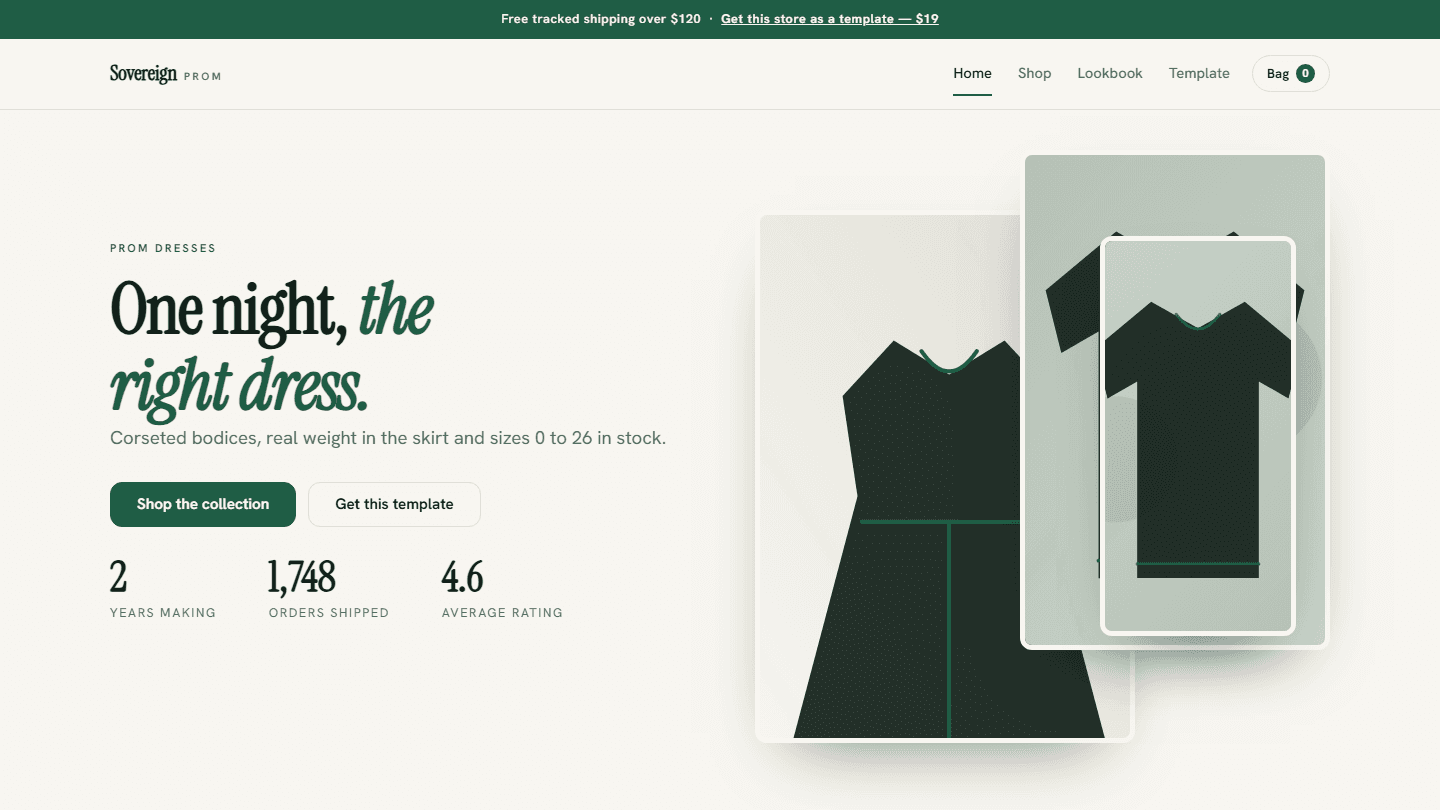Open the Template nav item
The image size is (1440, 810).
point(1199,74)
